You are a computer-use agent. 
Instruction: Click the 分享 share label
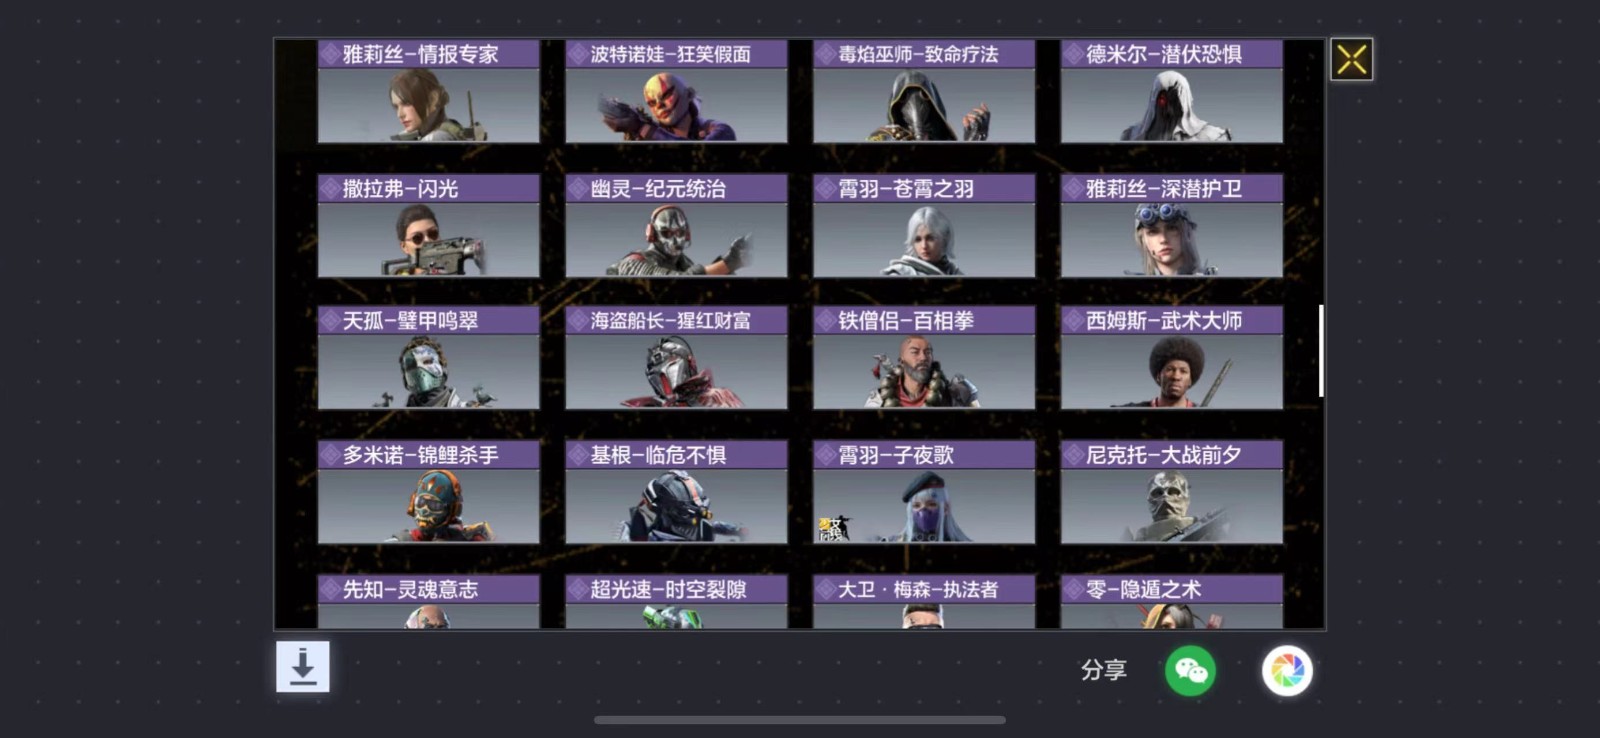click(1104, 670)
